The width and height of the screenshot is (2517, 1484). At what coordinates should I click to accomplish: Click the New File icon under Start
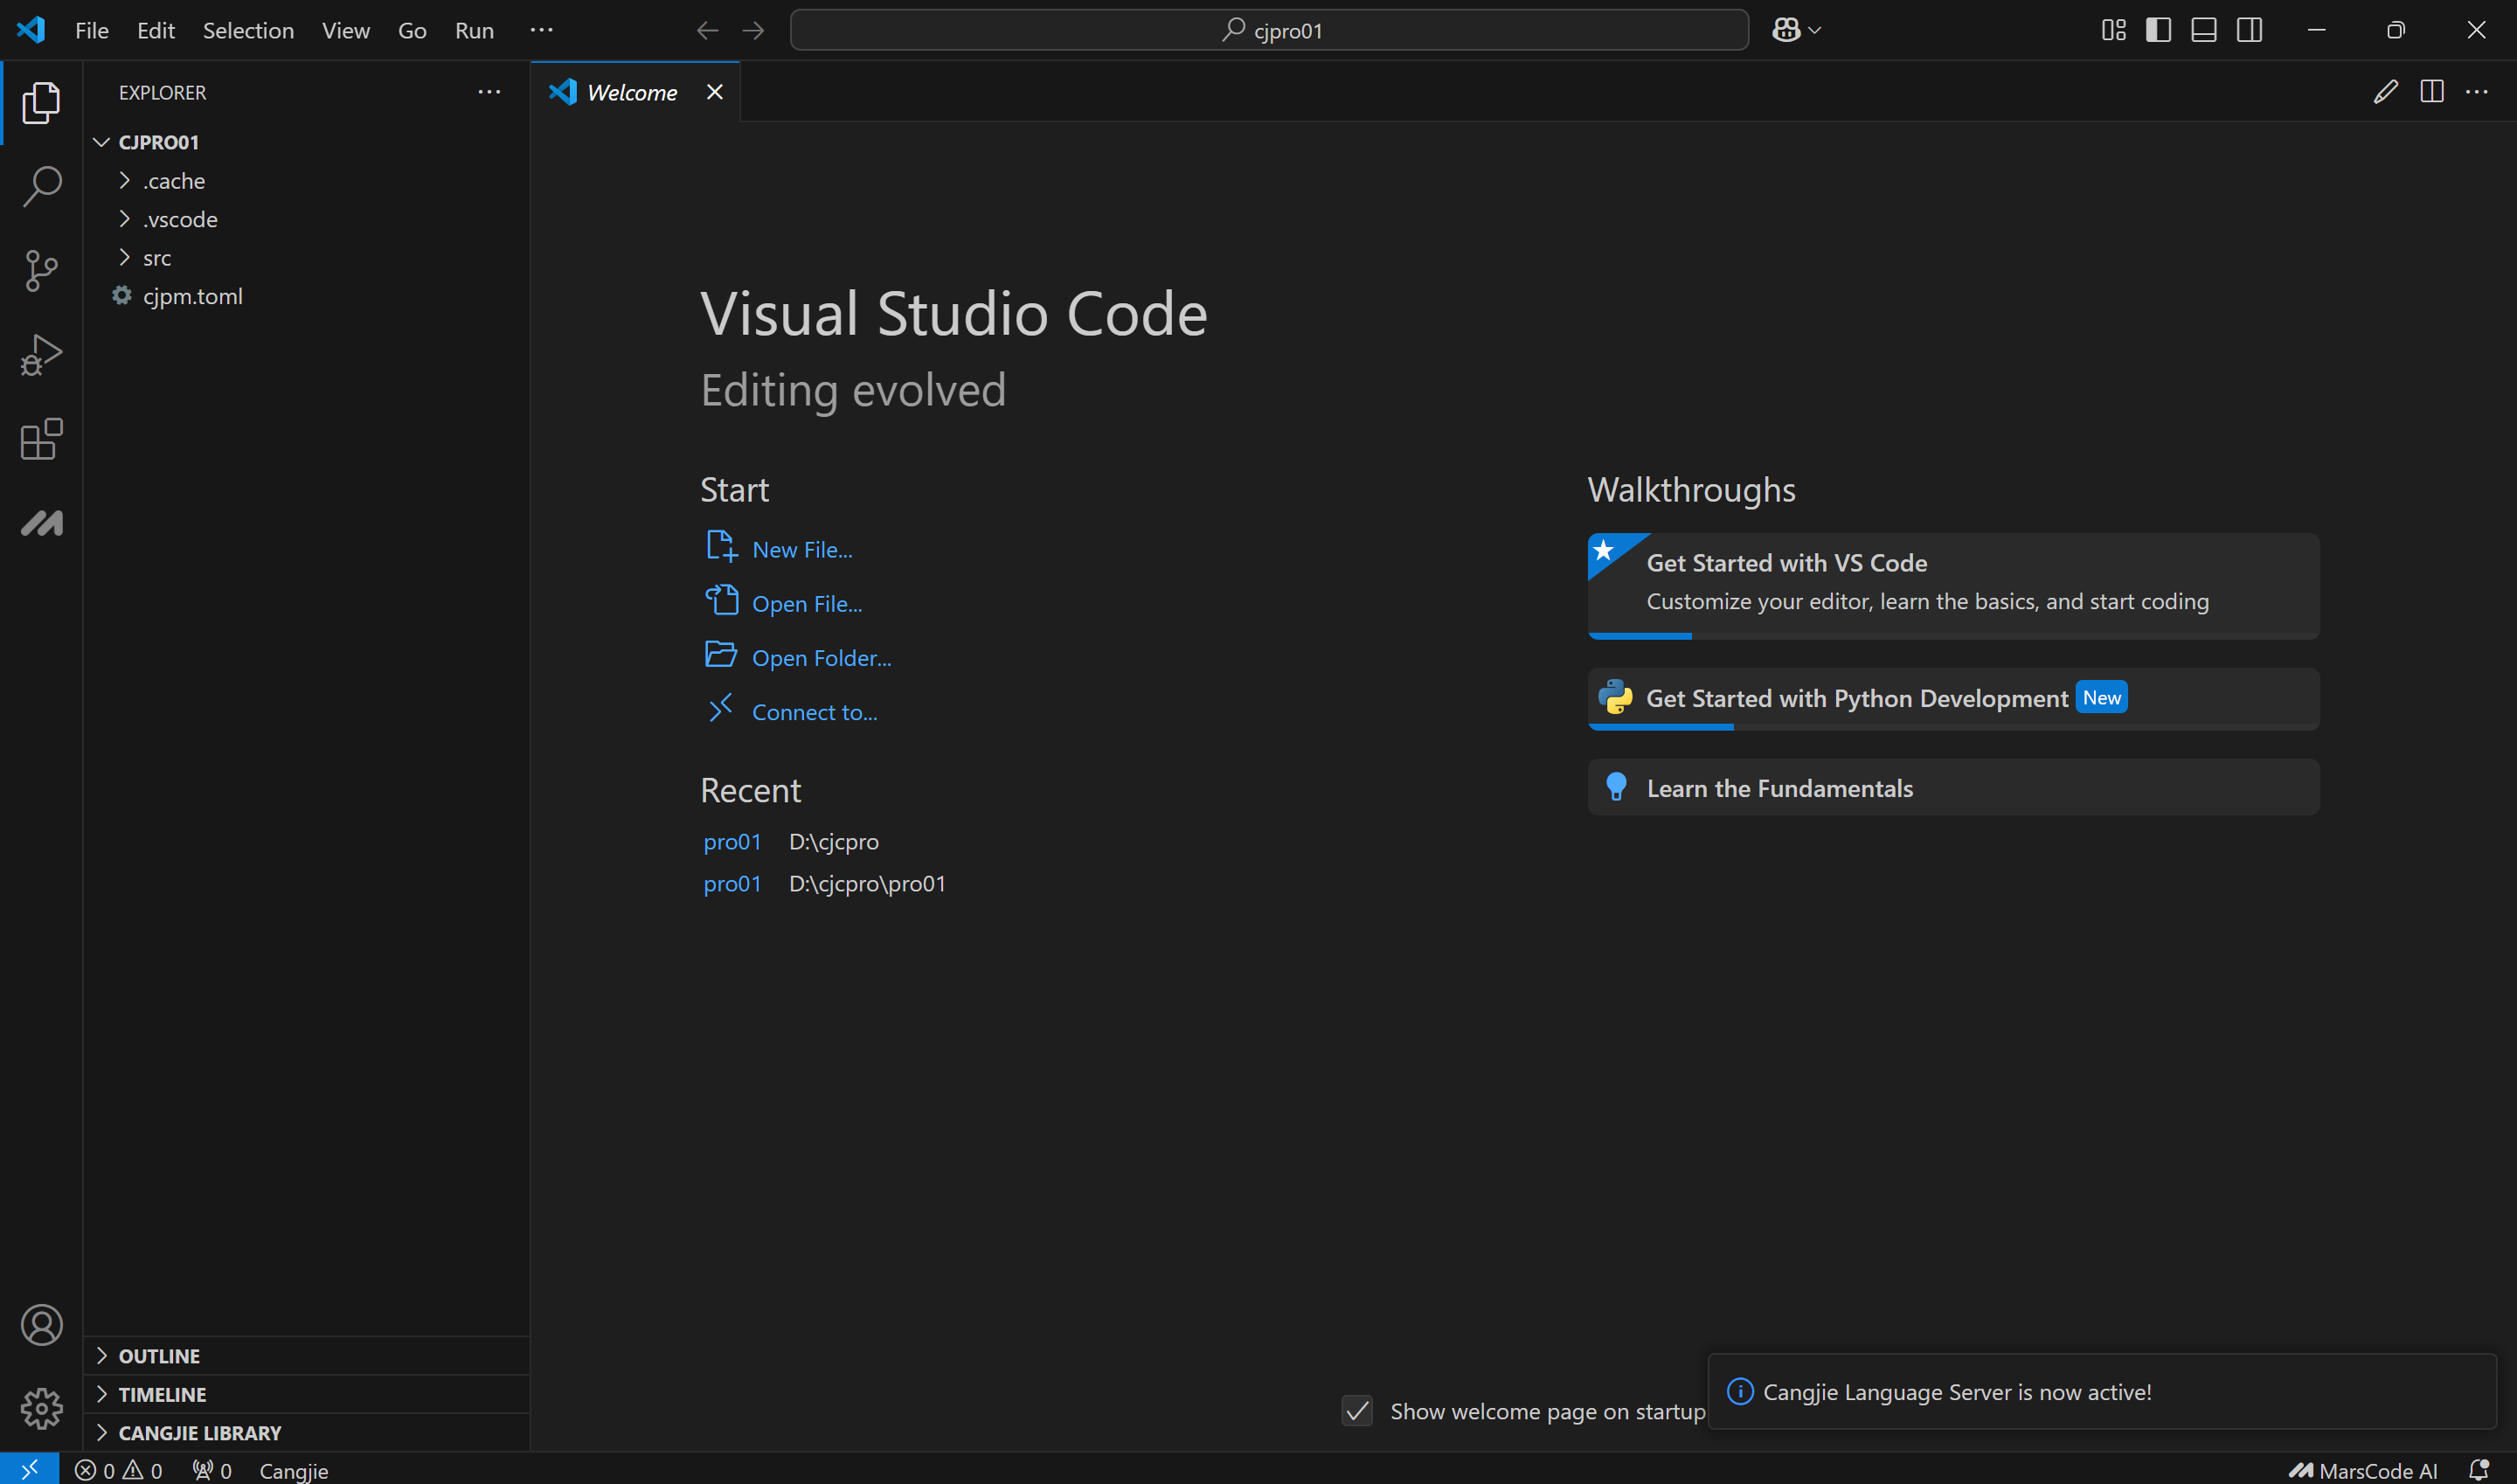721,547
